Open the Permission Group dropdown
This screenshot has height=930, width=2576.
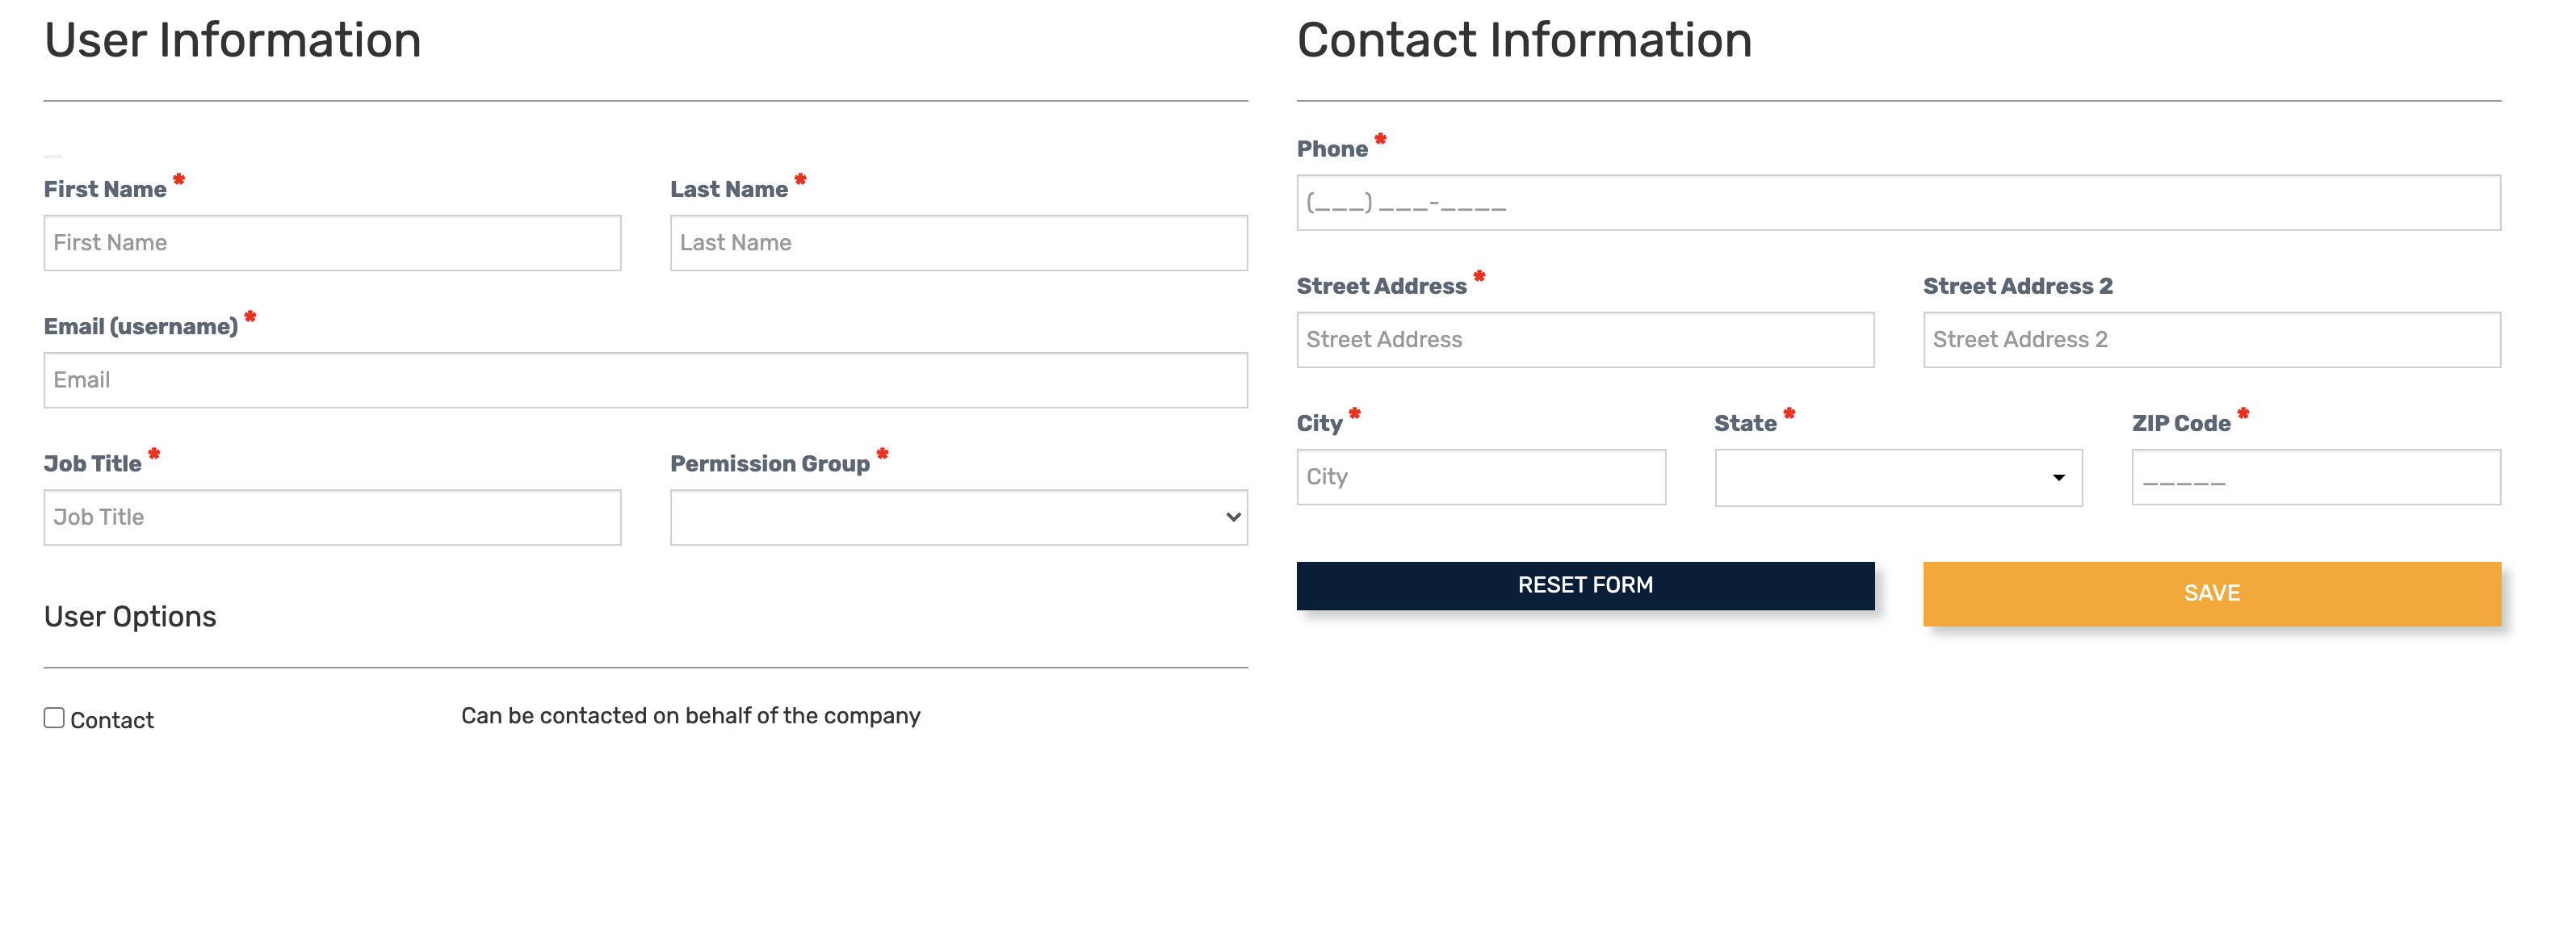[x=958, y=517]
